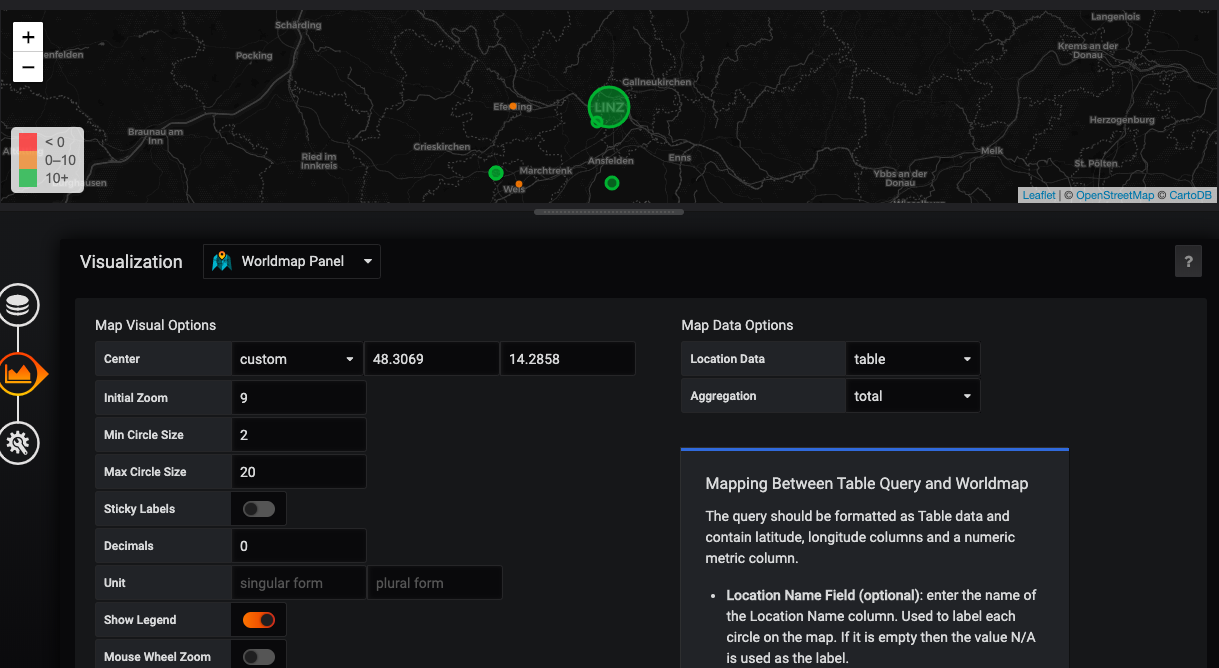Open the Leaflet attribution link
The image size is (1219, 668).
[x=1039, y=195]
